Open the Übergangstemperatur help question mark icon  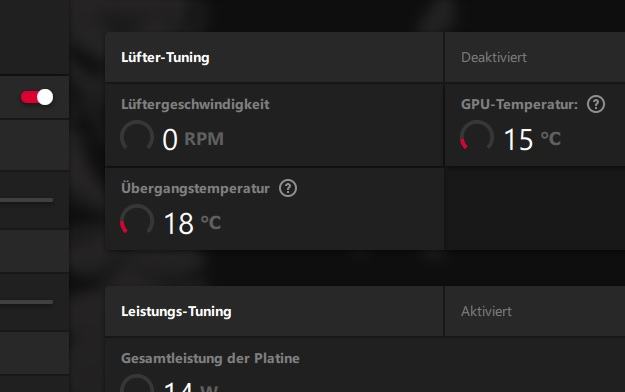288,188
